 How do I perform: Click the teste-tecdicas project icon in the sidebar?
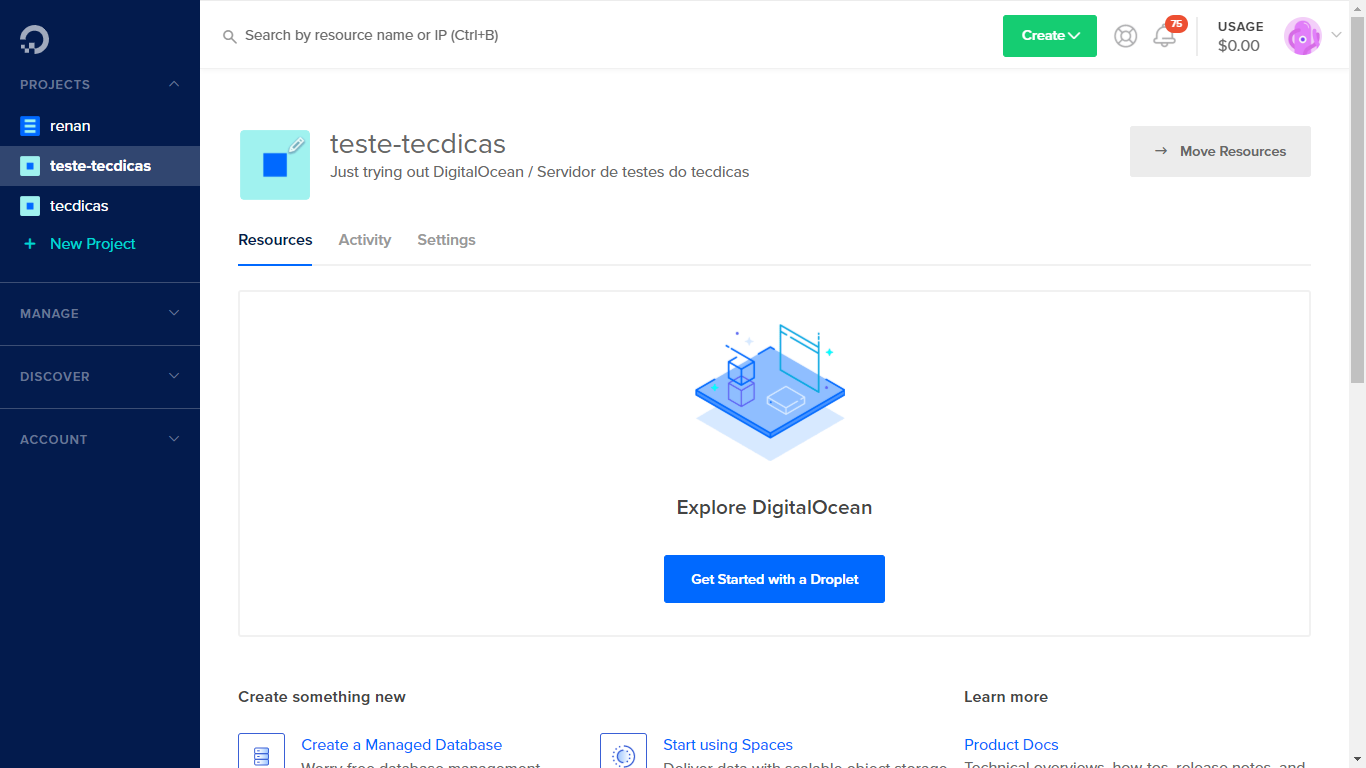click(x=30, y=166)
